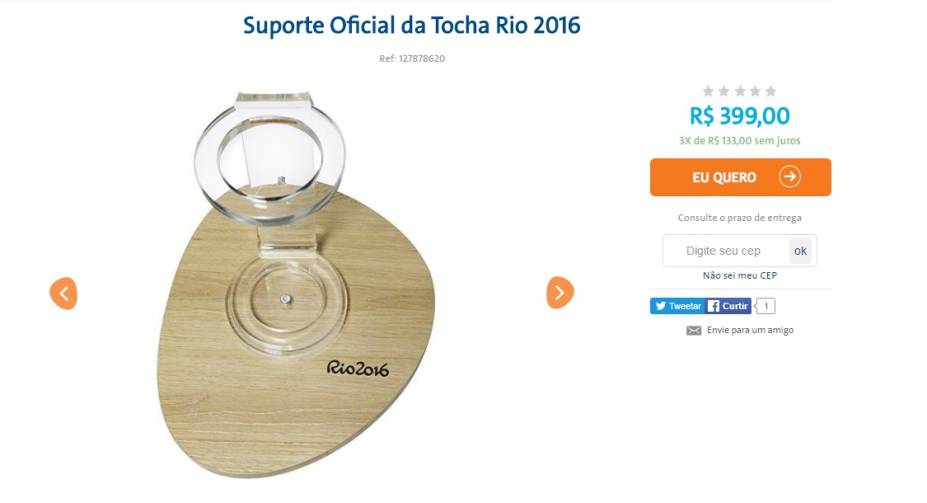Click the arrow circle on EU QUERO

click(789, 177)
